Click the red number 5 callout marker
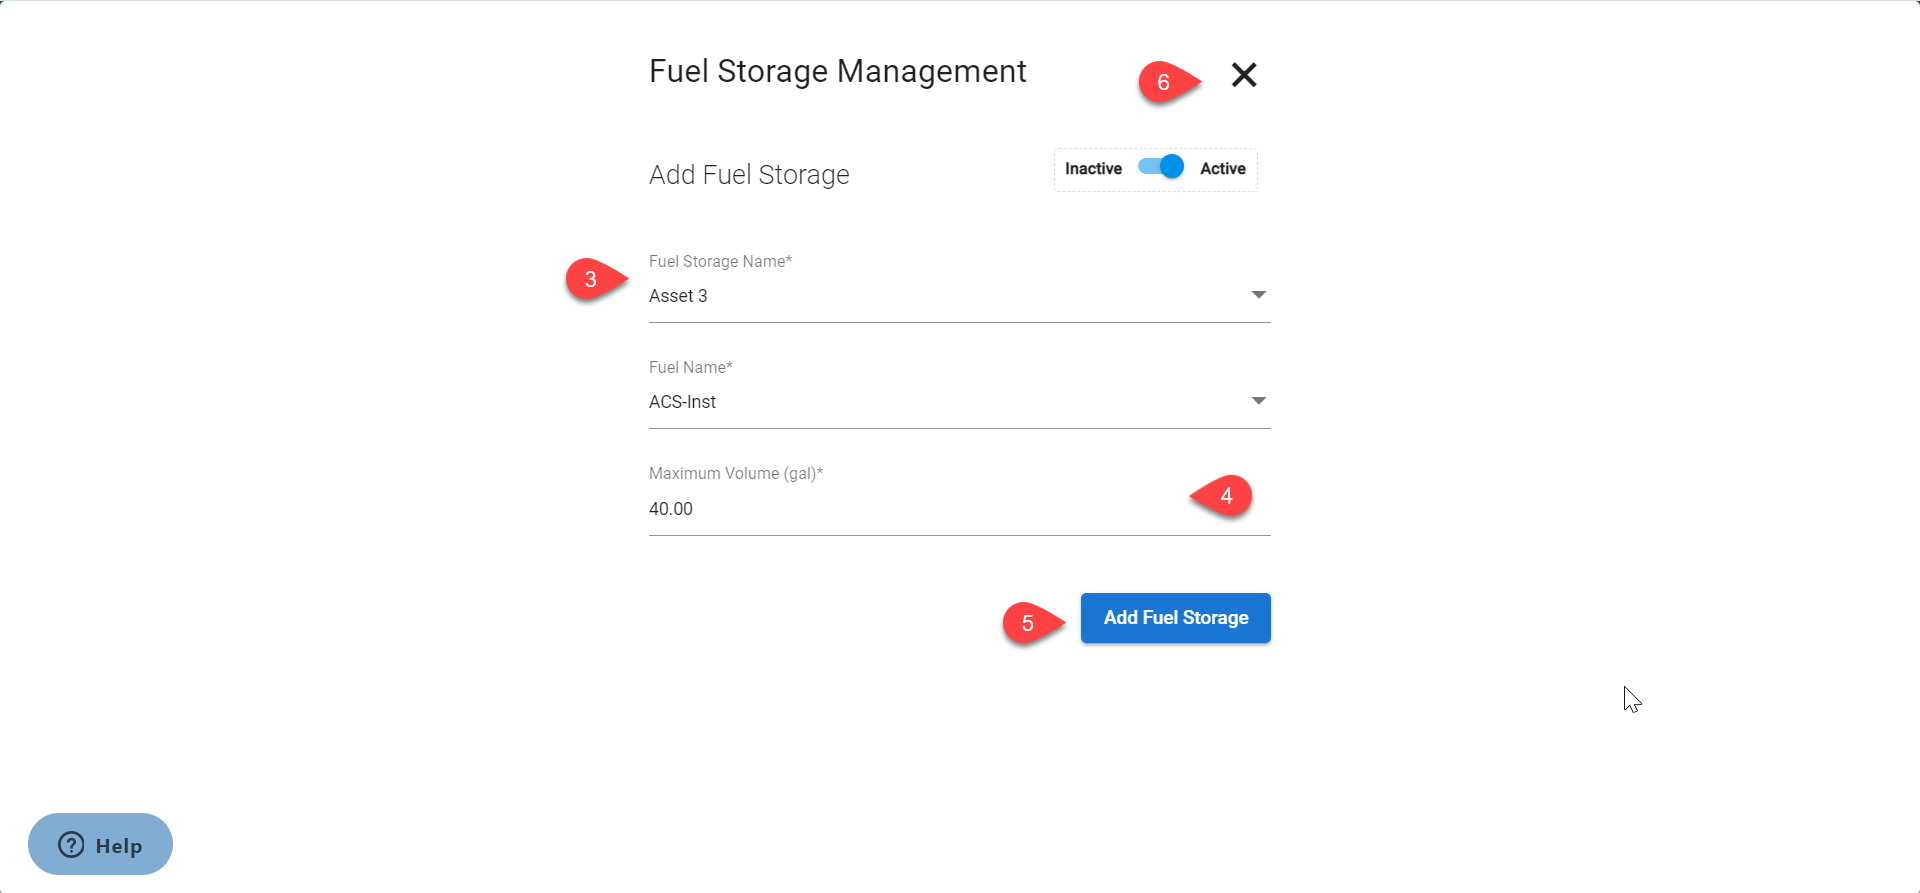Screen dimensions: 1920x893 [x=1028, y=623]
